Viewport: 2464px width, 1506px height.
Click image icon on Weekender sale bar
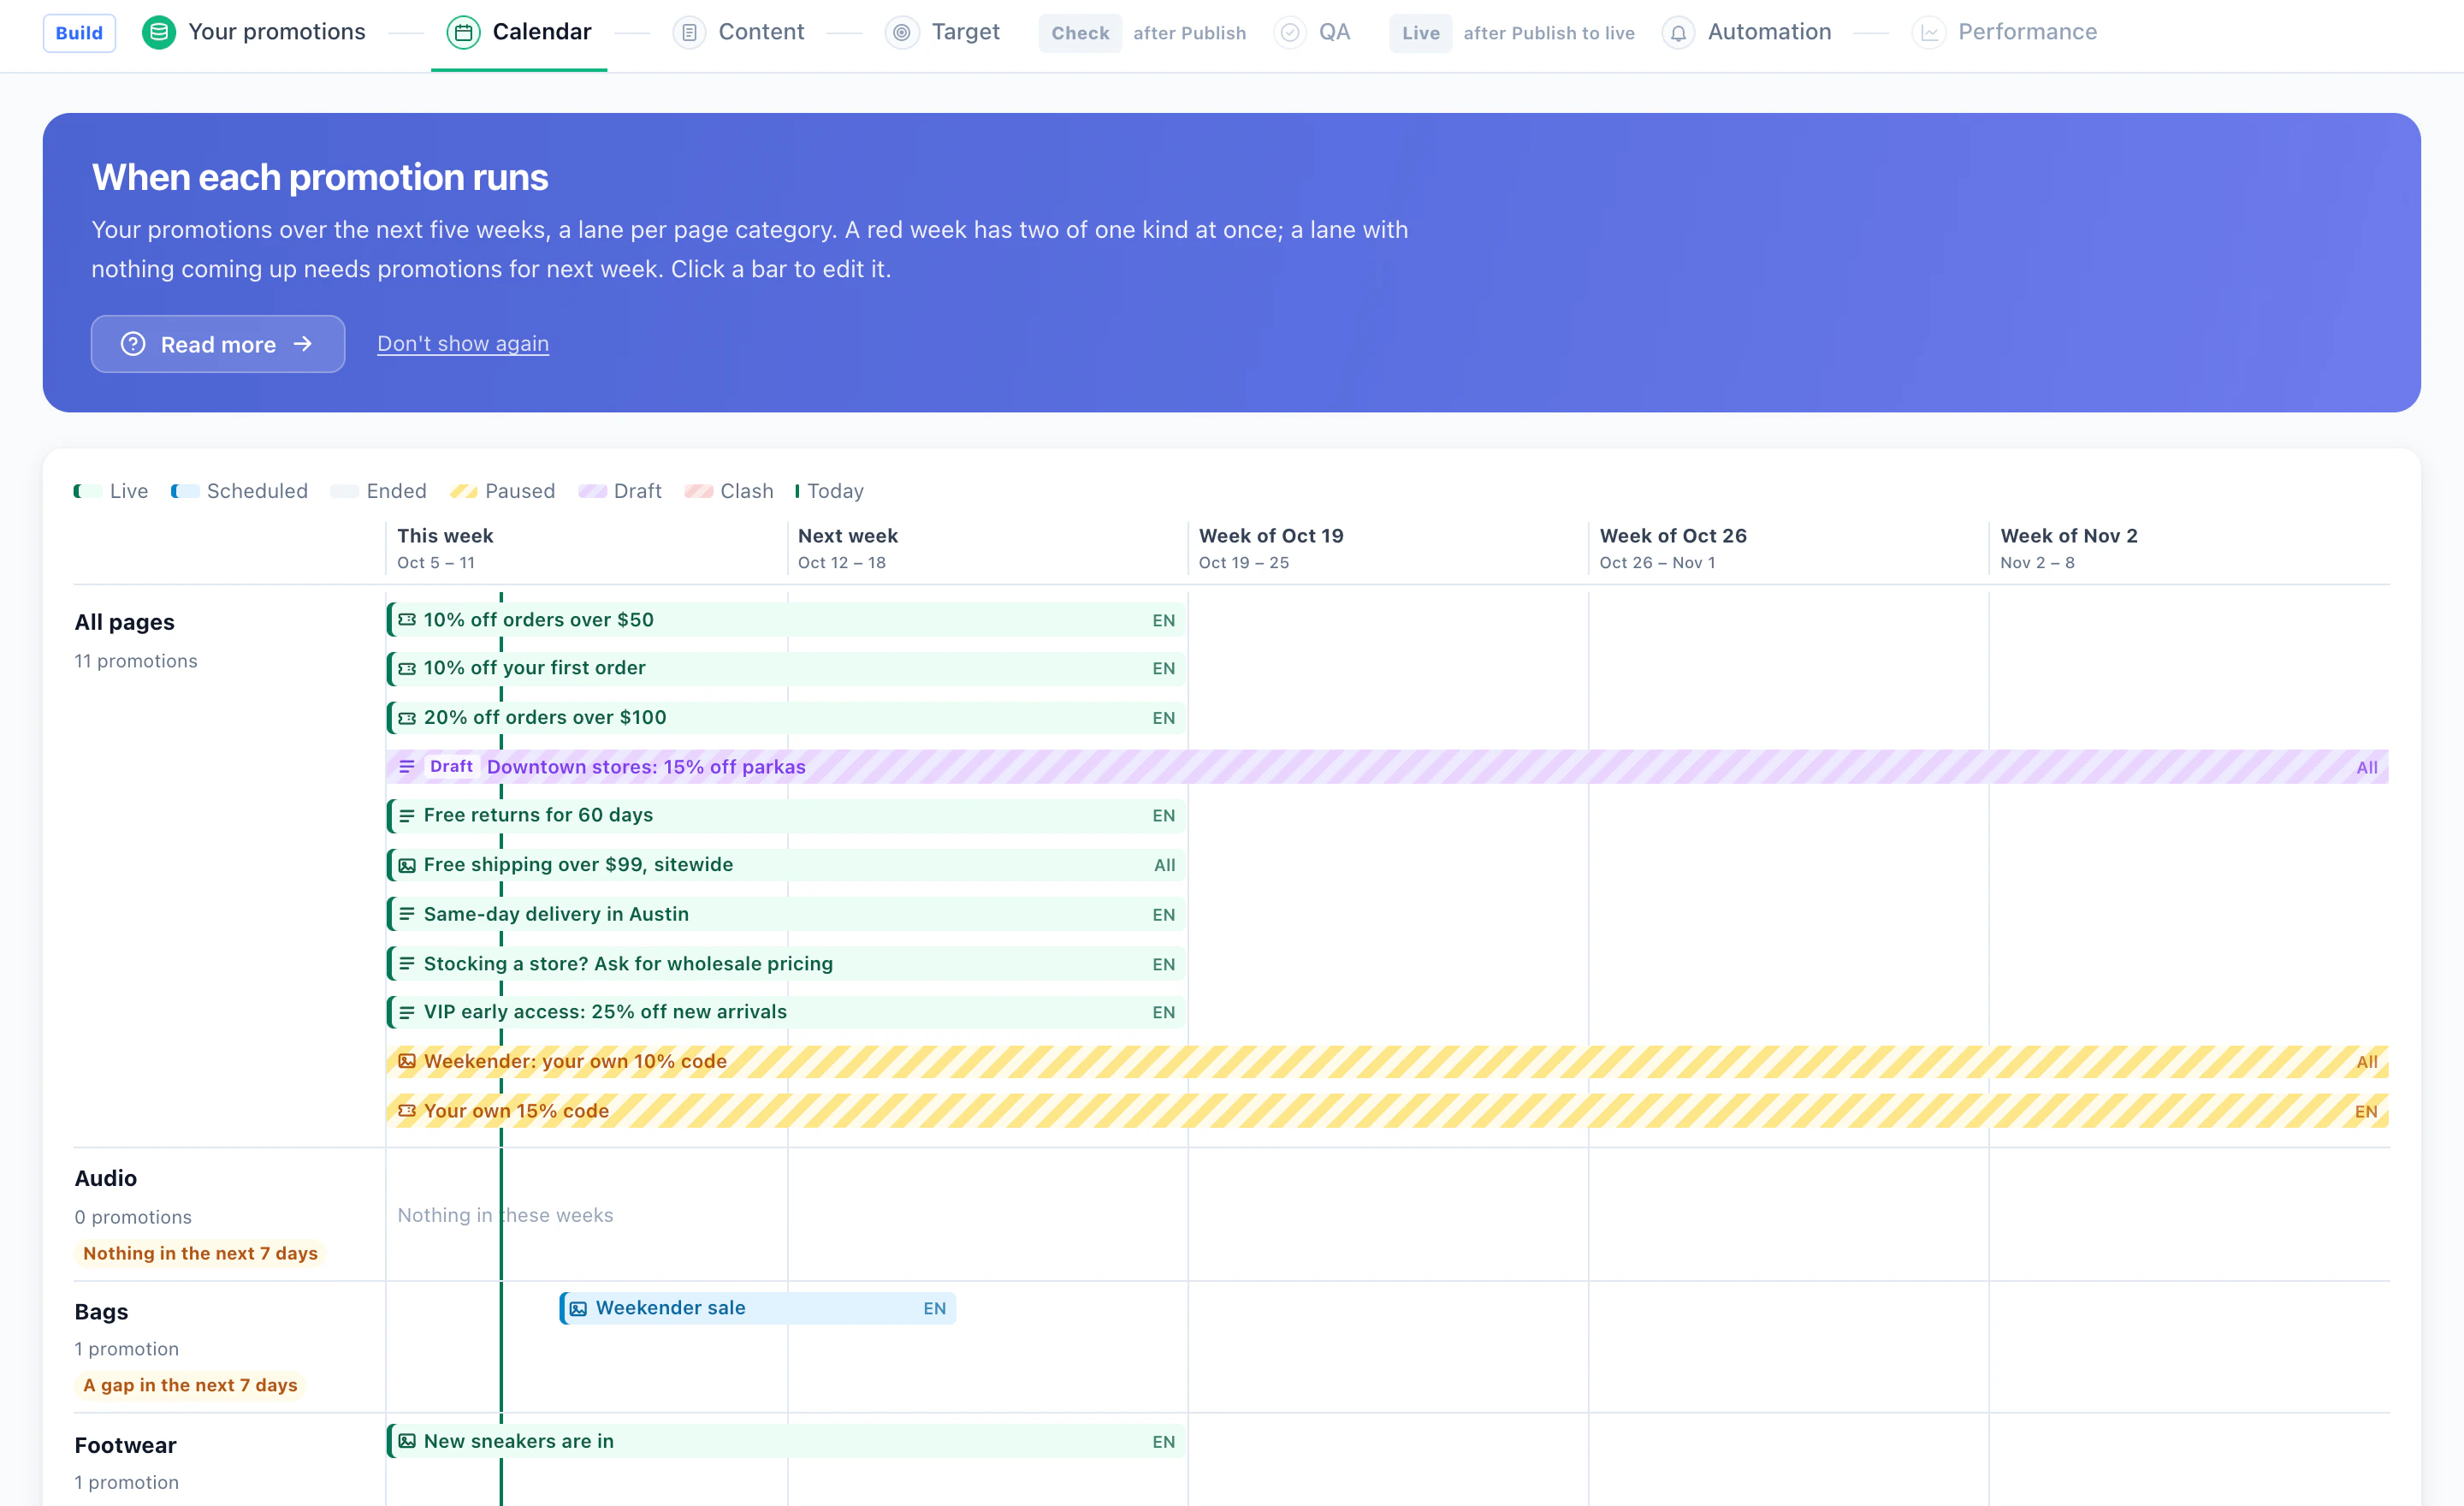pyautogui.click(x=578, y=1308)
